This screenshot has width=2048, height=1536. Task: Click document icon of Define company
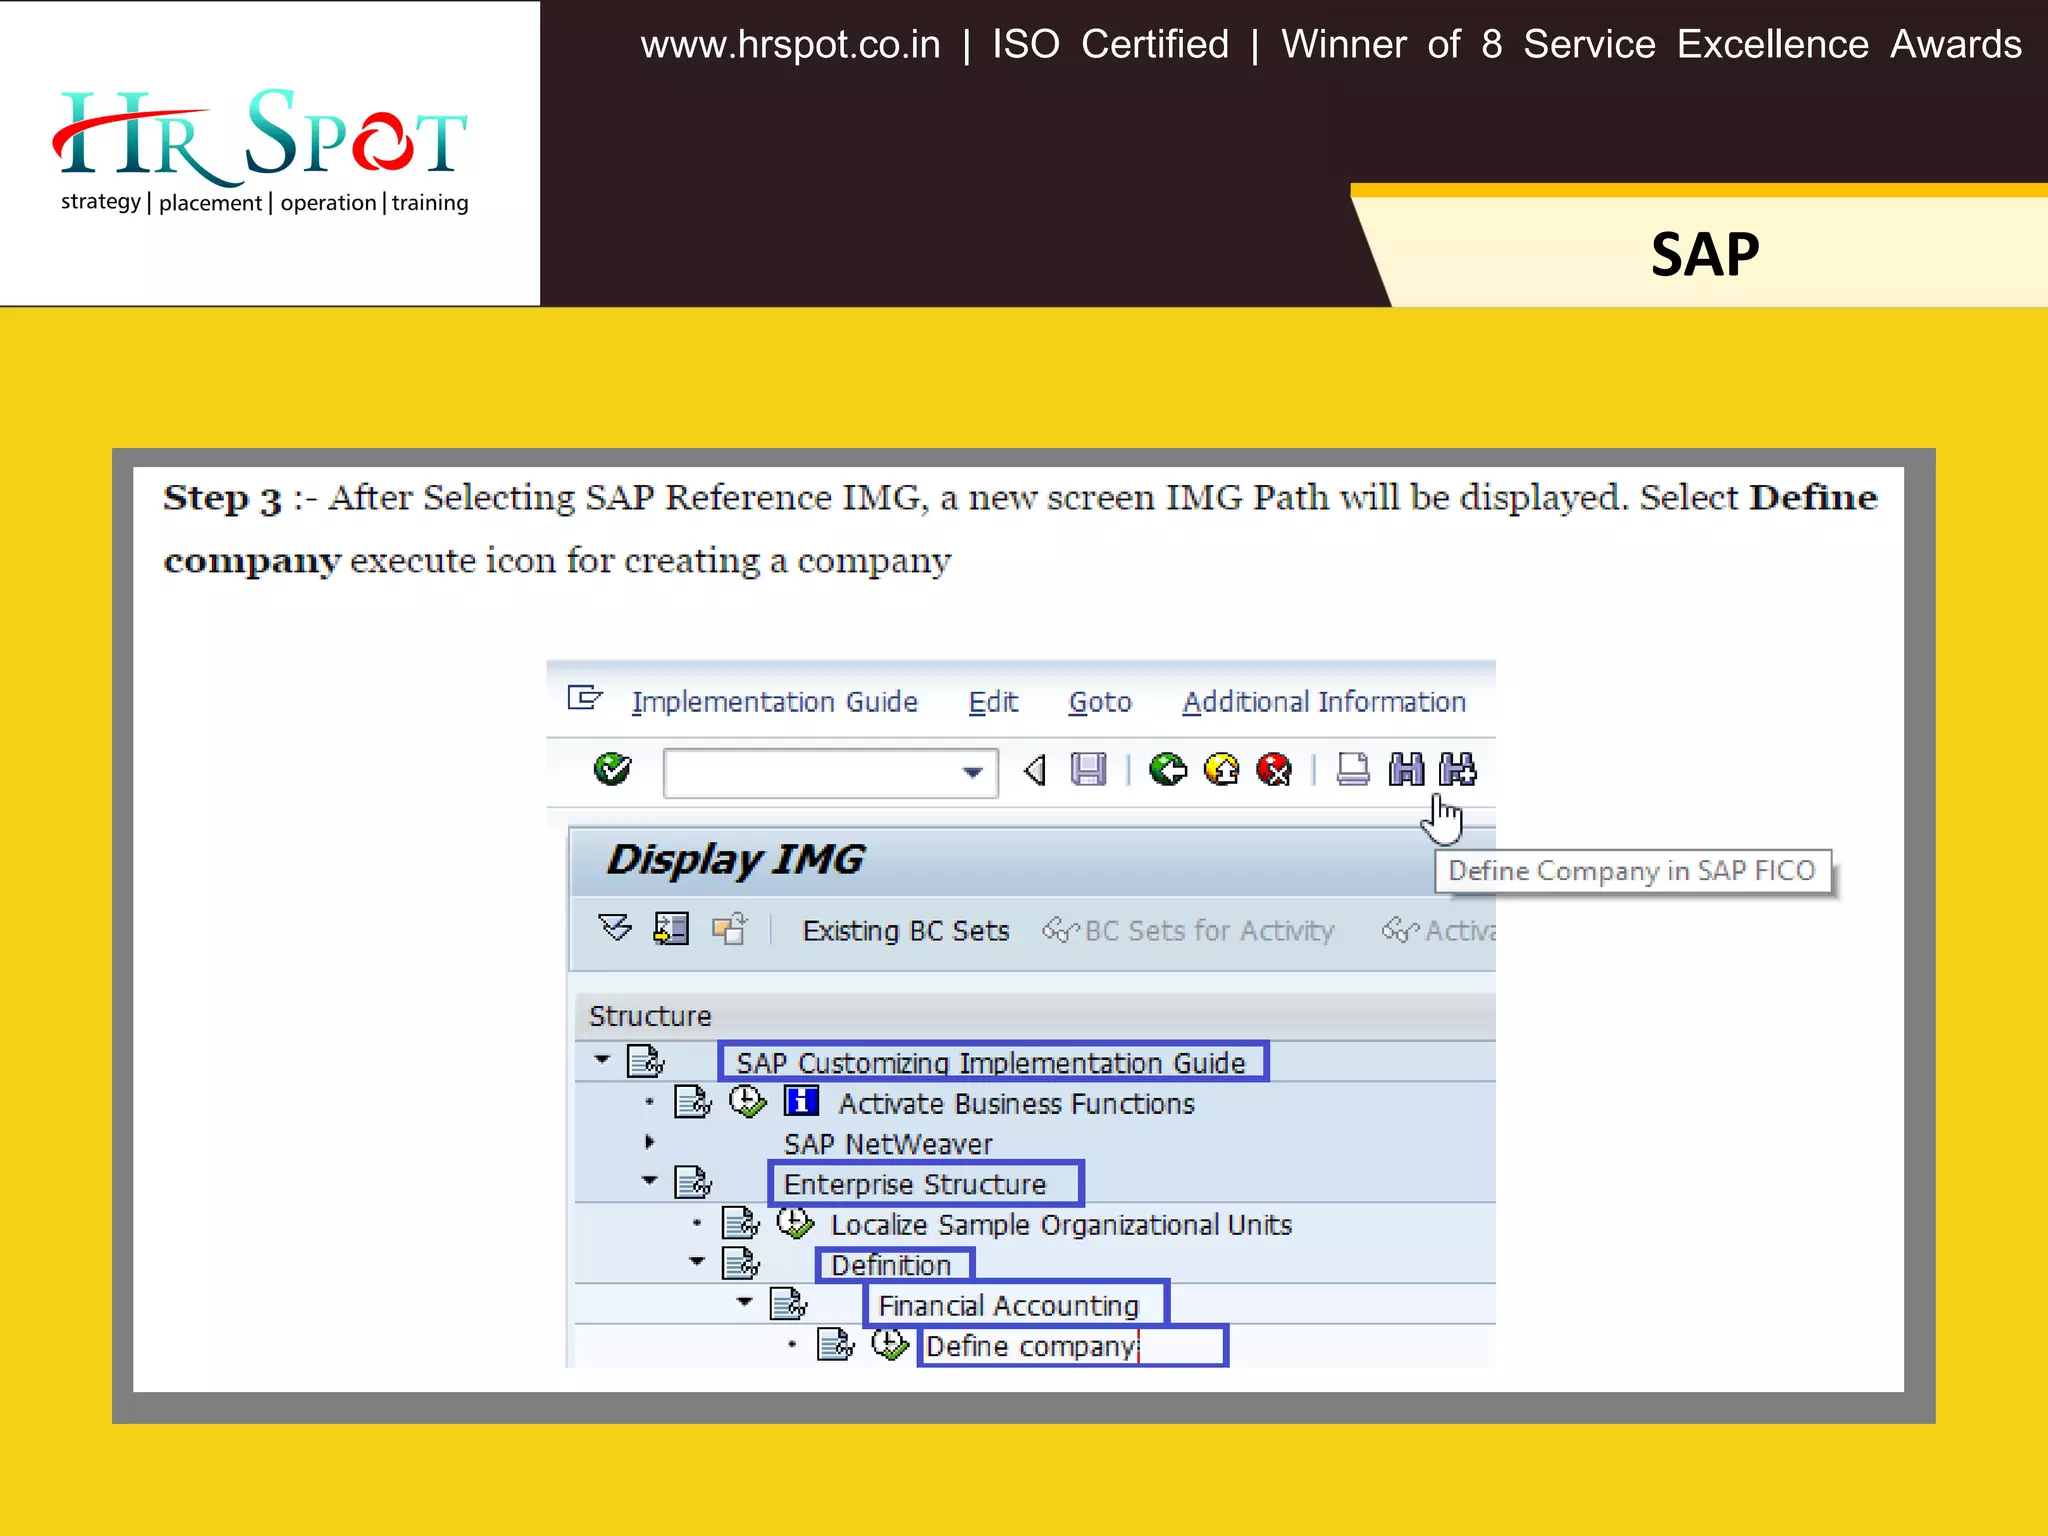pos(836,1344)
